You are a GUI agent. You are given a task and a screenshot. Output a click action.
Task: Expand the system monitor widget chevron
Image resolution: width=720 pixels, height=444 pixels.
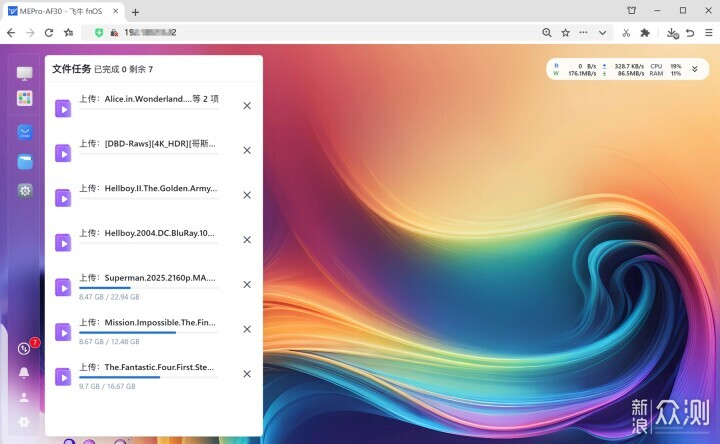coord(695,69)
